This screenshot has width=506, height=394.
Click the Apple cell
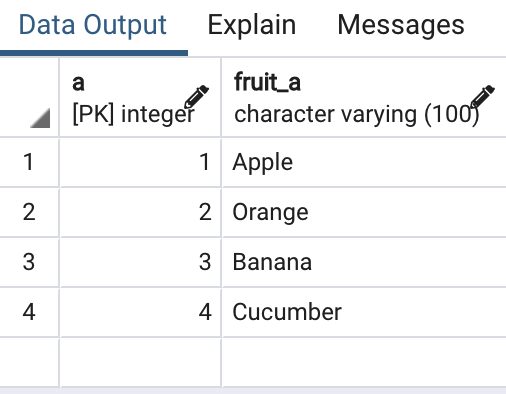pyautogui.click(x=364, y=162)
